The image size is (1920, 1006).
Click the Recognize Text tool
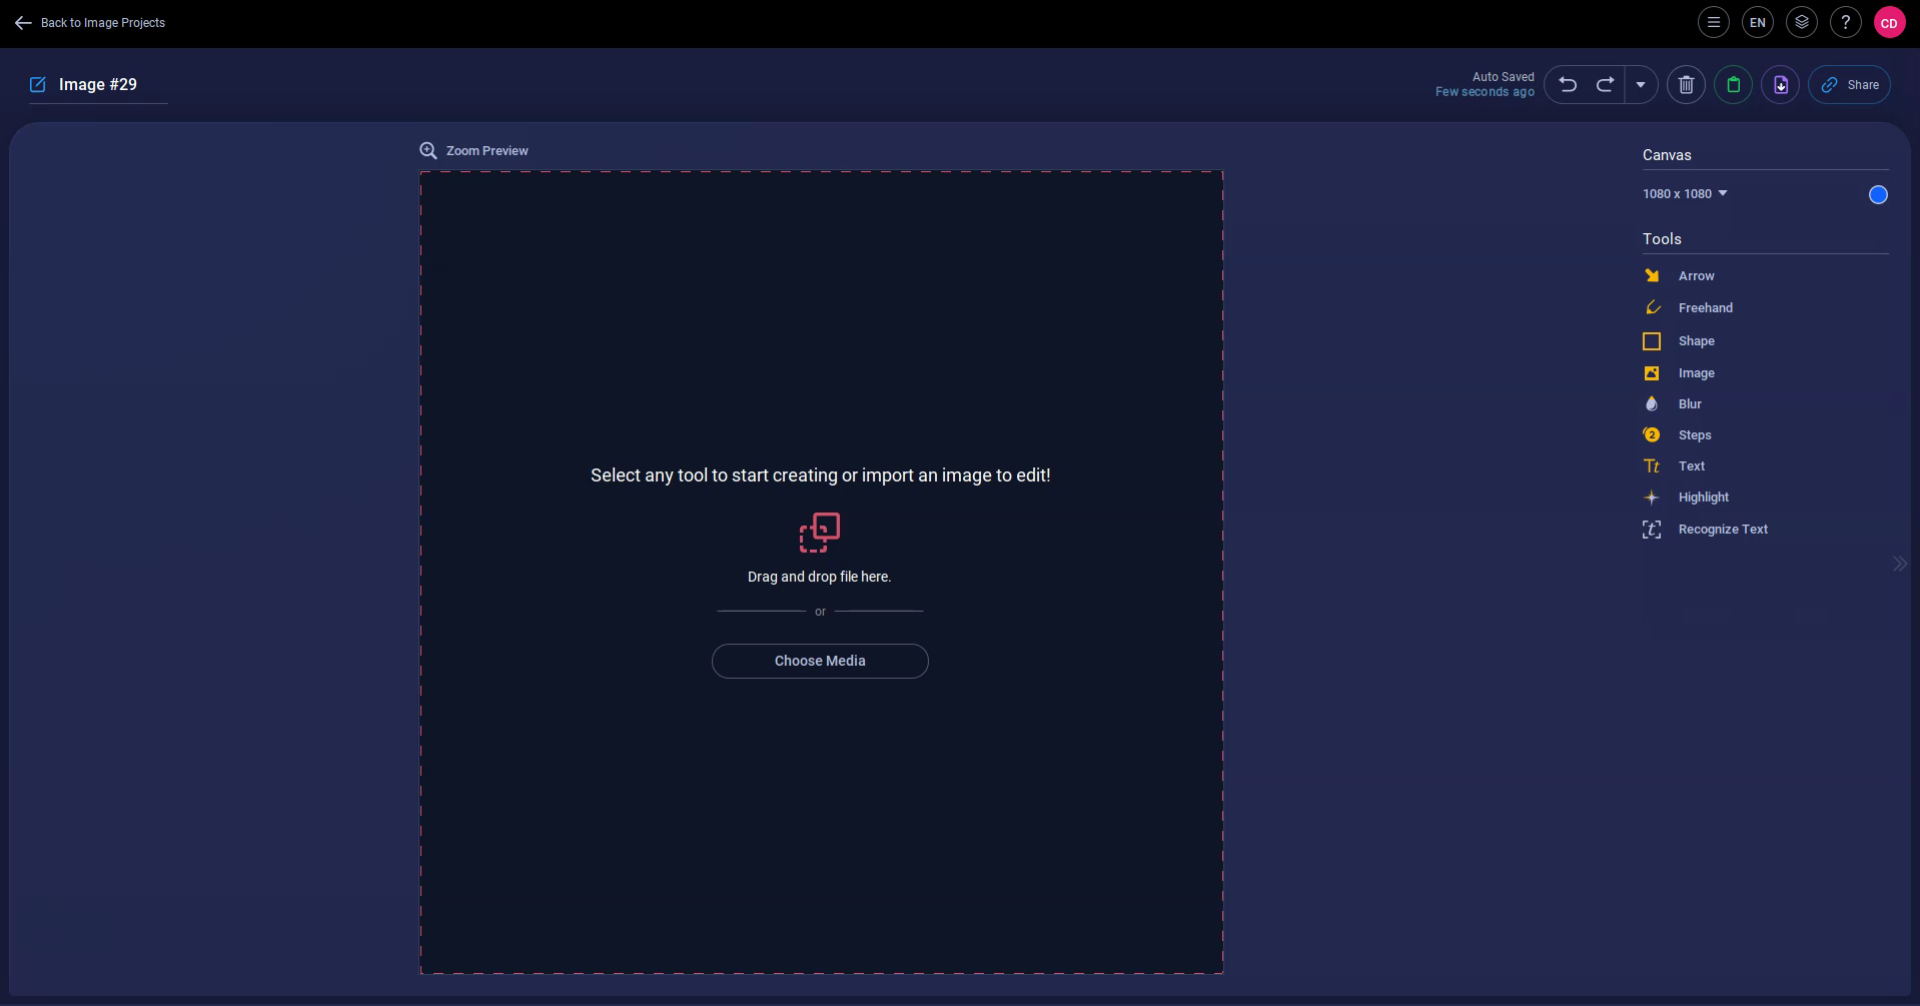(1722, 529)
